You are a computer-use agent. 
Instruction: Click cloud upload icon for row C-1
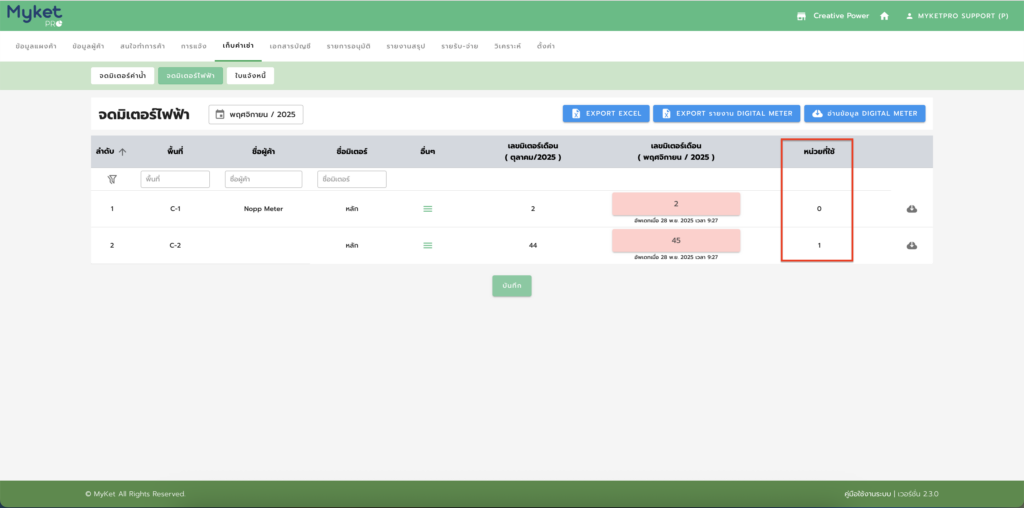[912, 209]
